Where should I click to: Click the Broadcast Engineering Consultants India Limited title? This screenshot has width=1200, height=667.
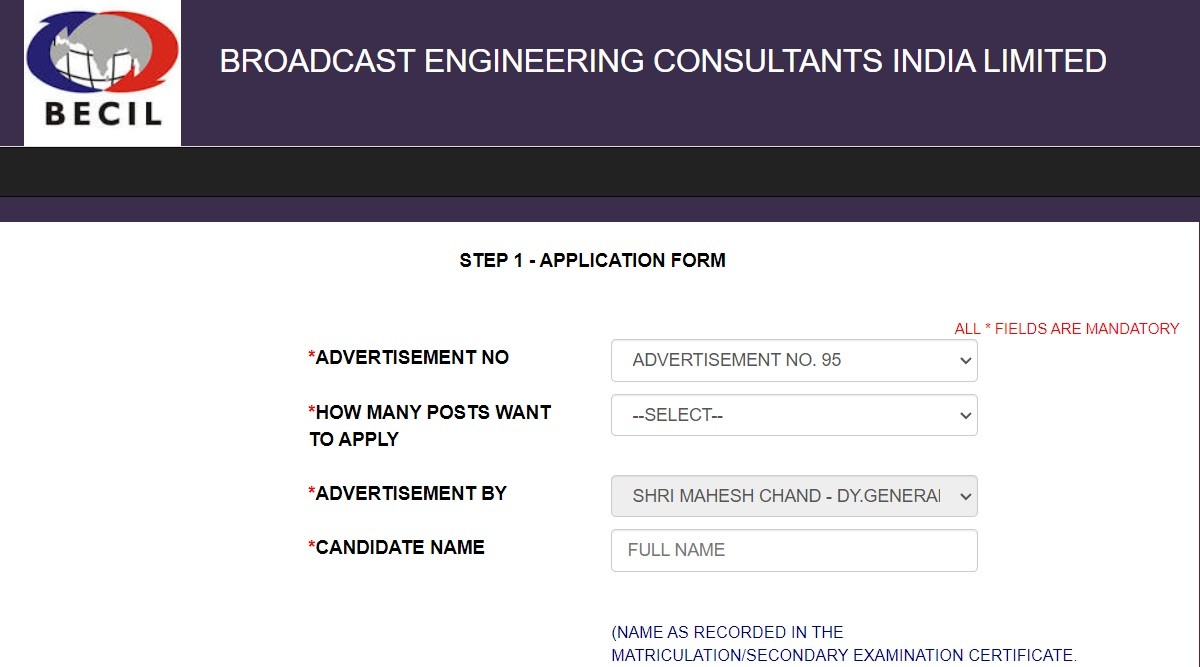tap(662, 61)
